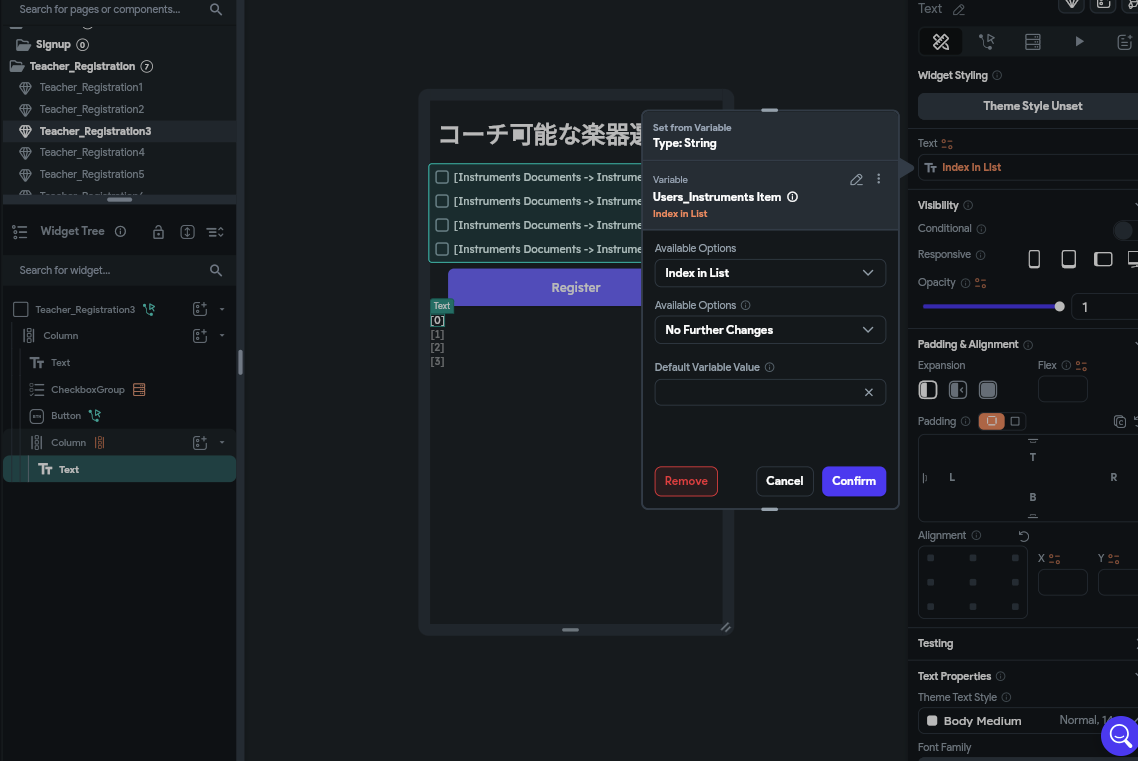Click the Widget Tree info icon

[120, 231]
